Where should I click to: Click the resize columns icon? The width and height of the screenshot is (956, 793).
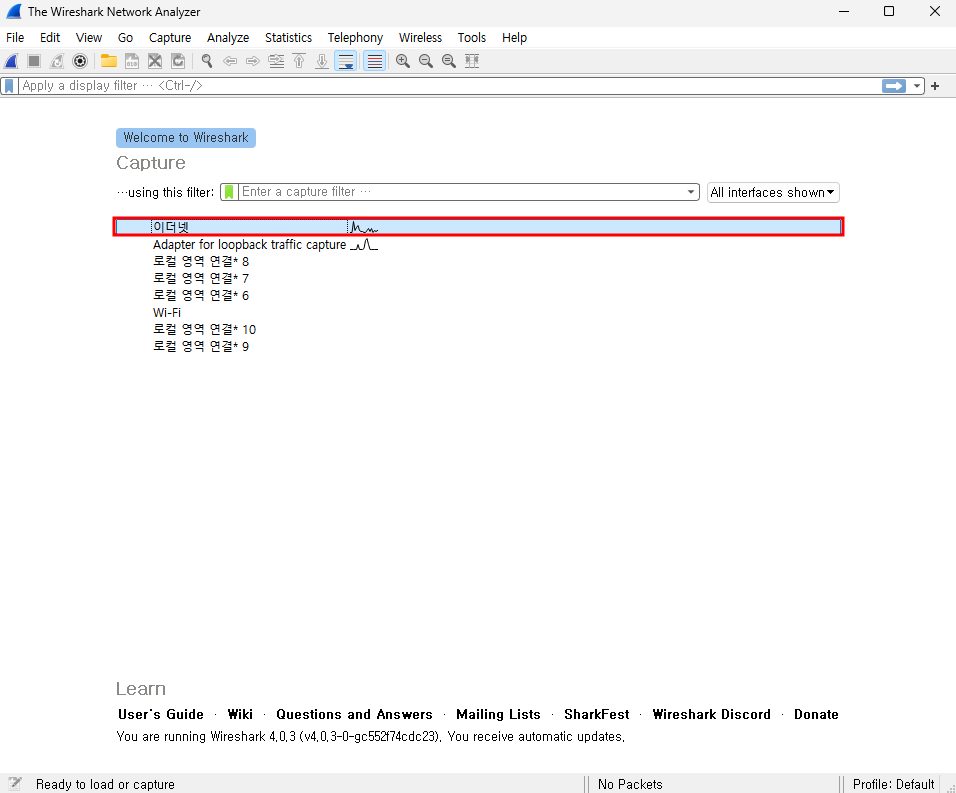(472, 61)
